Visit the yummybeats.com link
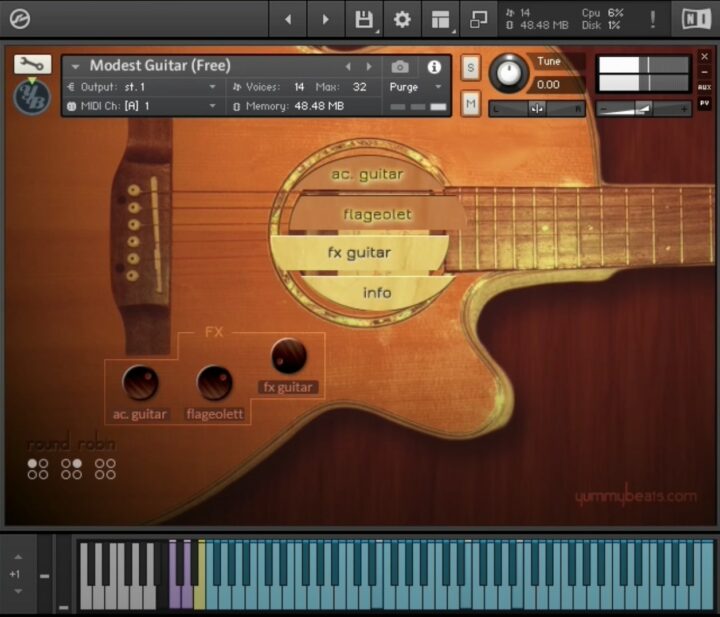The height and width of the screenshot is (617, 720). (636, 496)
